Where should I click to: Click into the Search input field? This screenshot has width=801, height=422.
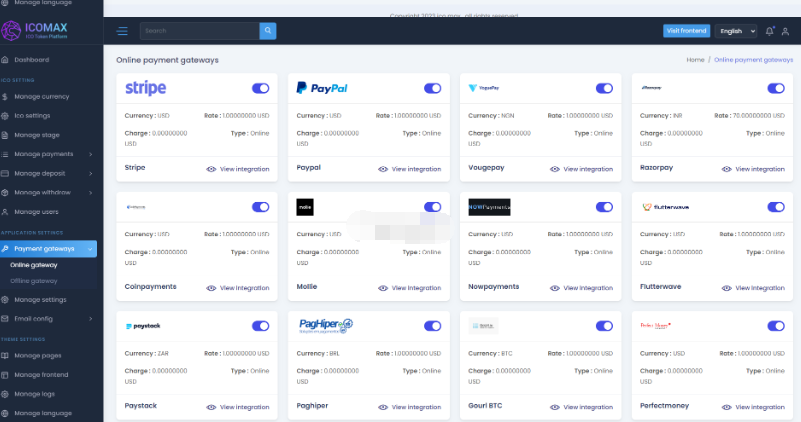[200, 31]
